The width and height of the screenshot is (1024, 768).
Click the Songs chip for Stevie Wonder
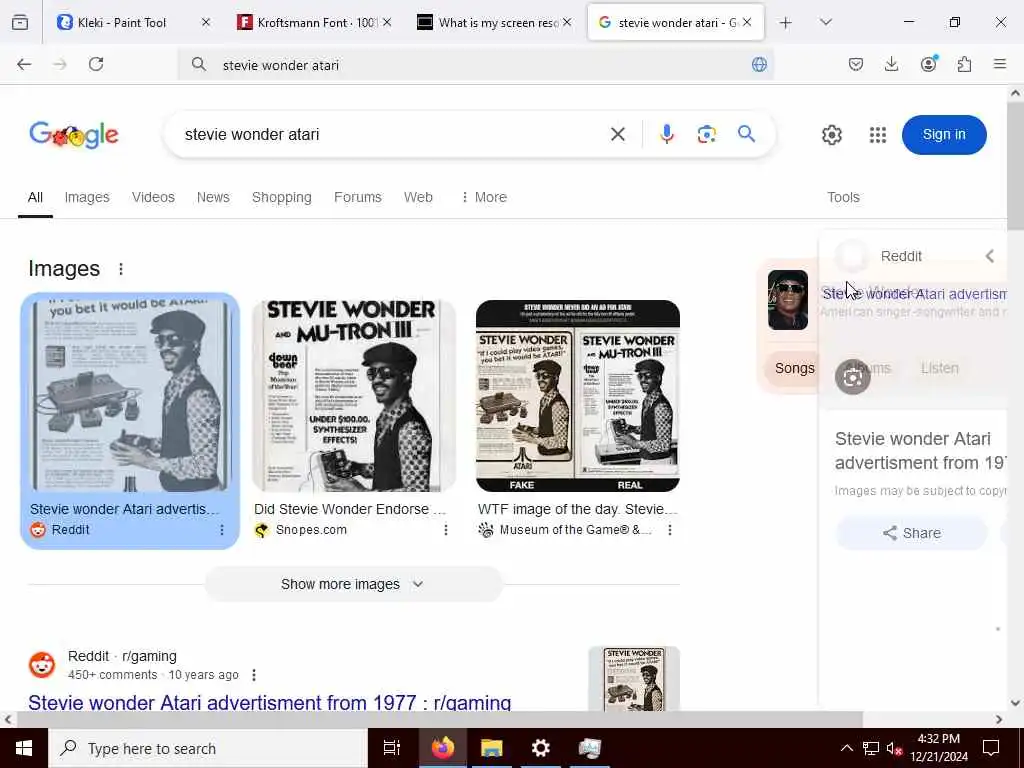point(794,368)
